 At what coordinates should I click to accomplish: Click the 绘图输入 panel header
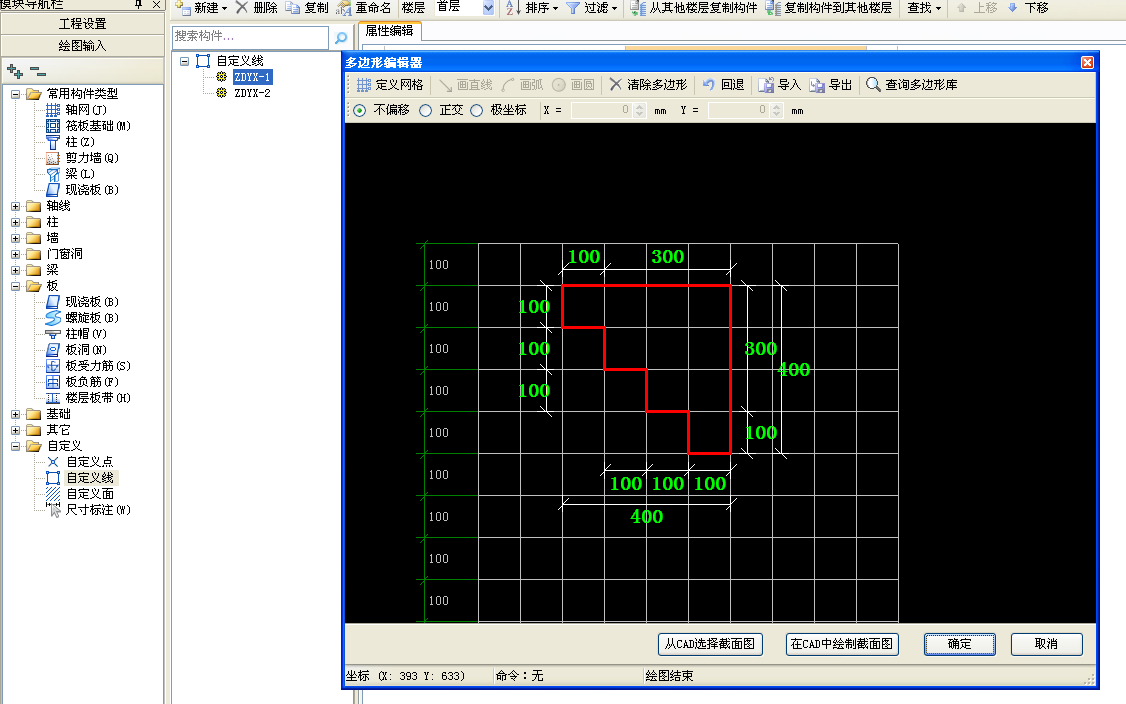tap(83, 45)
